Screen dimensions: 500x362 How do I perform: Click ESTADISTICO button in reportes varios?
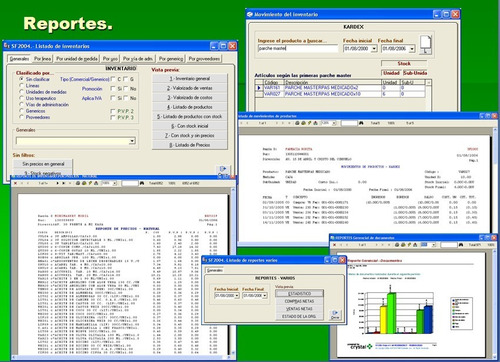pyautogui.click(x=299, y=293)
